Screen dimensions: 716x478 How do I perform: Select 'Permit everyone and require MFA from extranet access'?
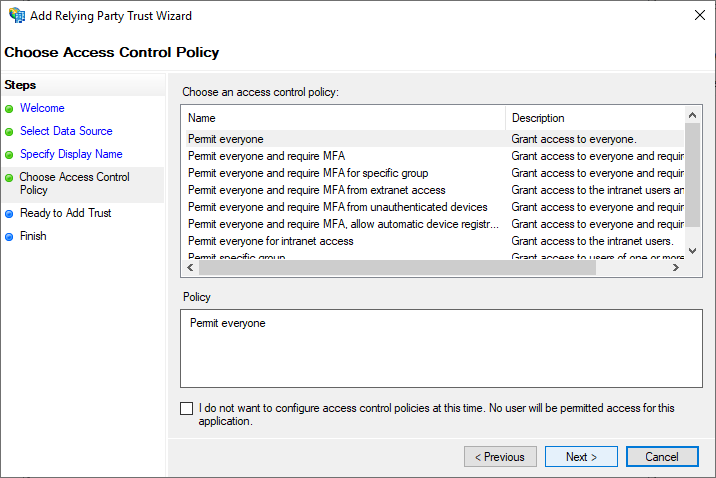tap(317, 190)
